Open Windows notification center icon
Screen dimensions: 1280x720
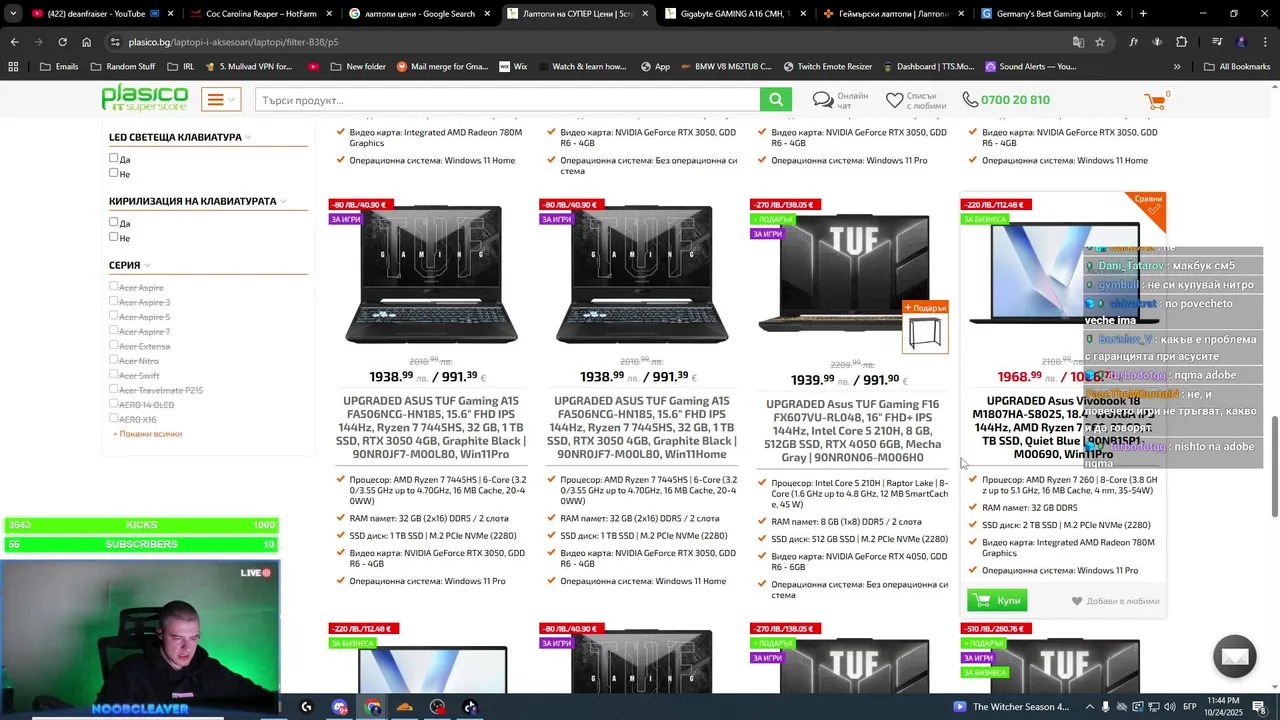tap(1259, 707)
